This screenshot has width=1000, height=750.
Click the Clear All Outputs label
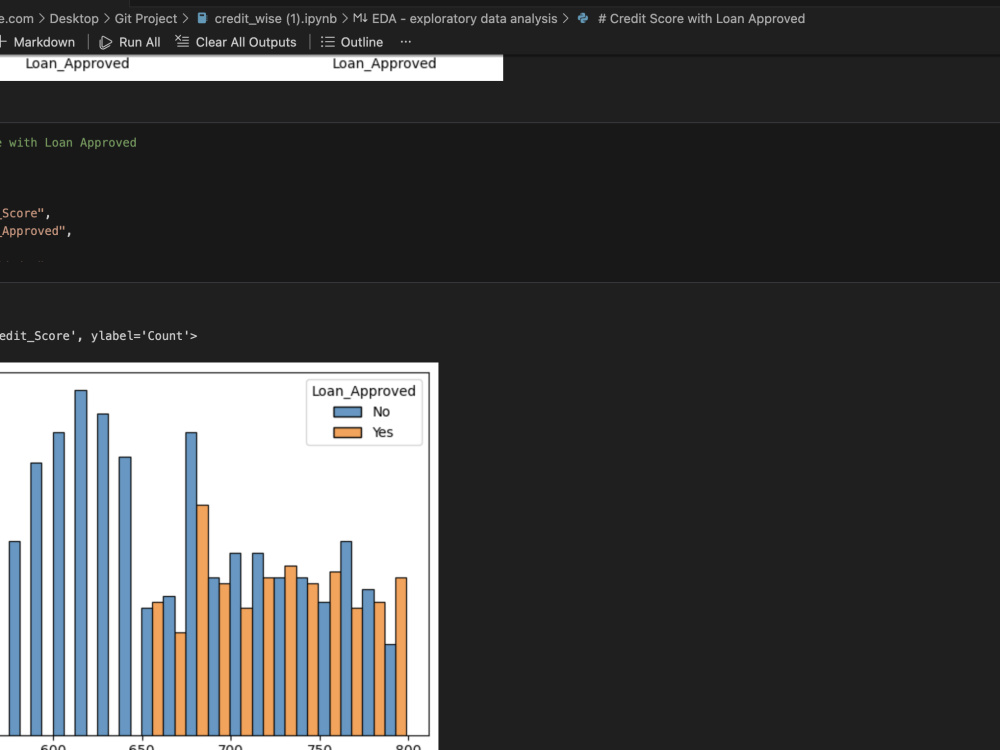click(x=246, y=42)
